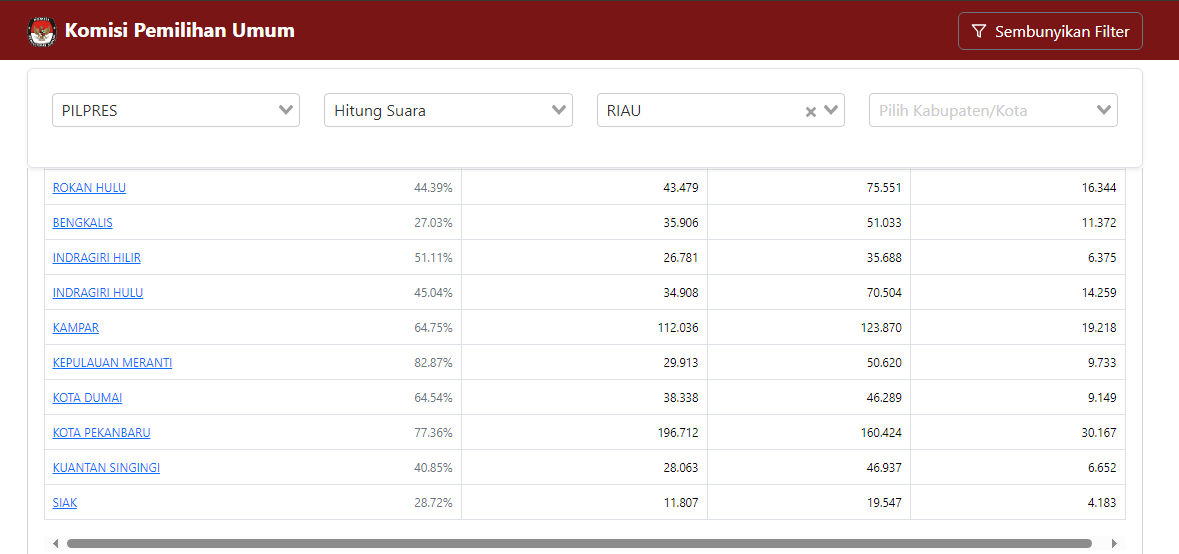Image resolution: width=1179 pixels, height=554 pixels.
Task: Click the 64.54% value for Kota Dumai
Action: (433, 398)
